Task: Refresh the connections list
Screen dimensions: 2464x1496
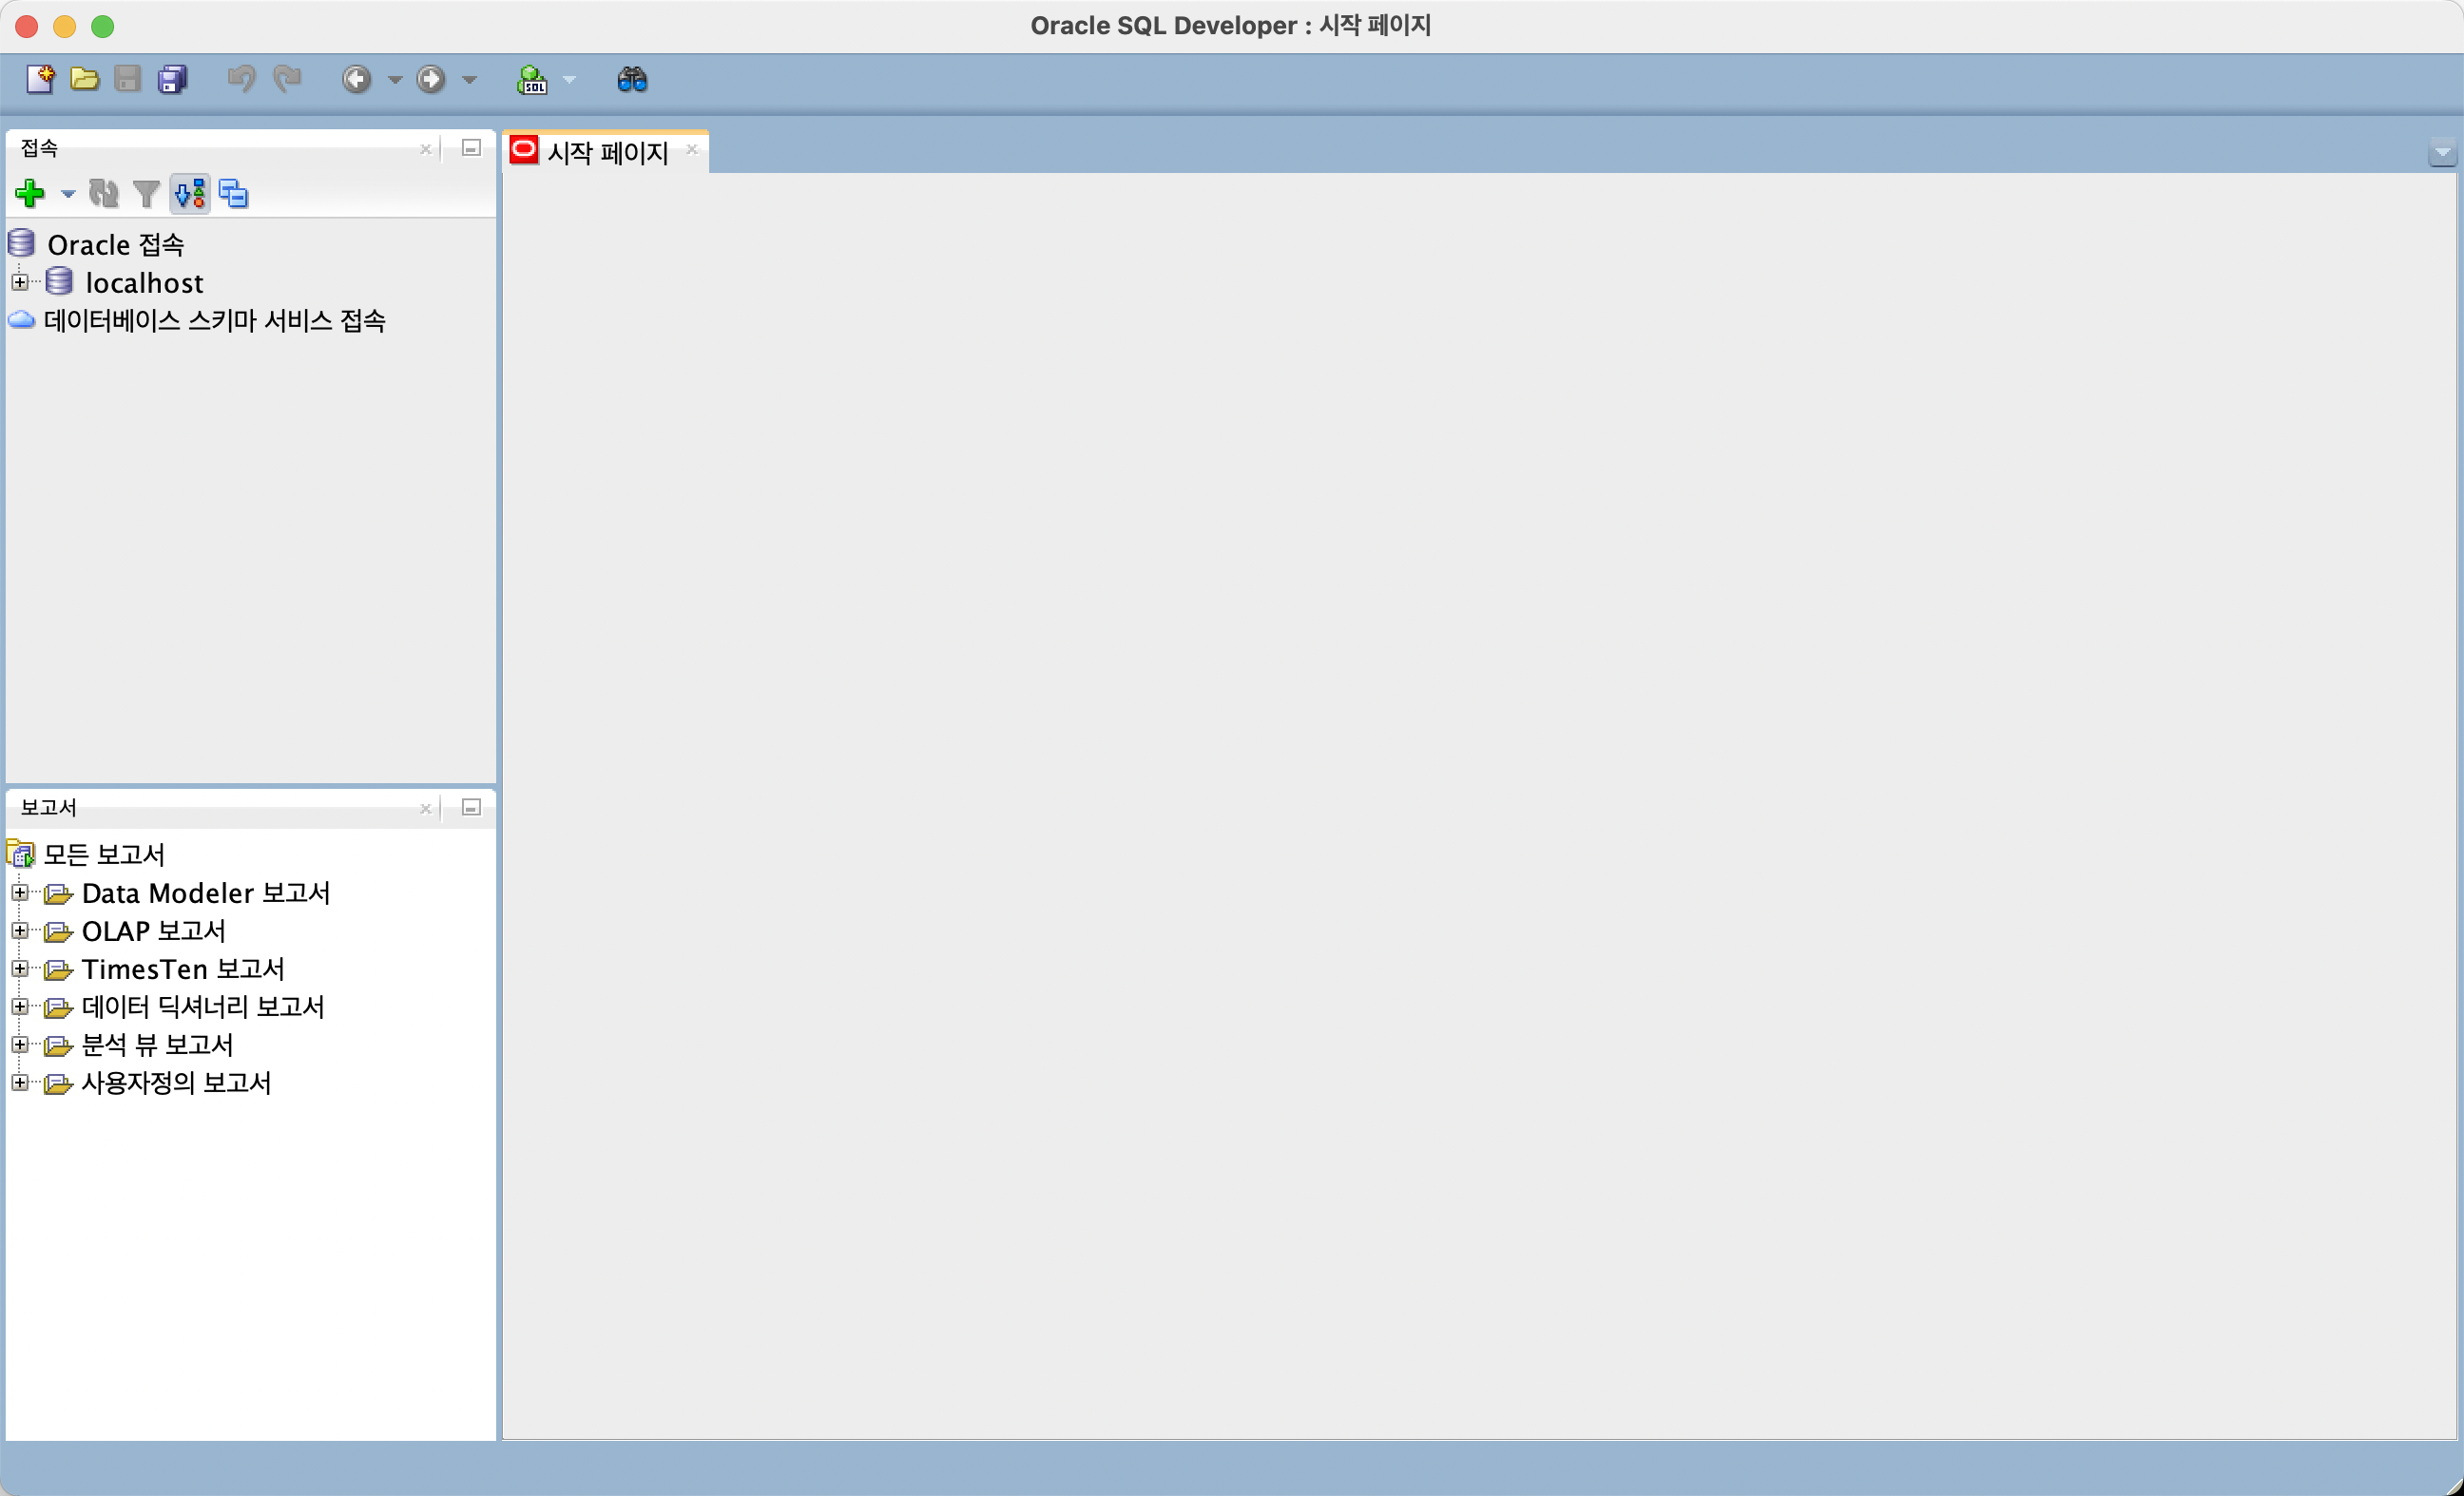Action: (x=104, y=193)
